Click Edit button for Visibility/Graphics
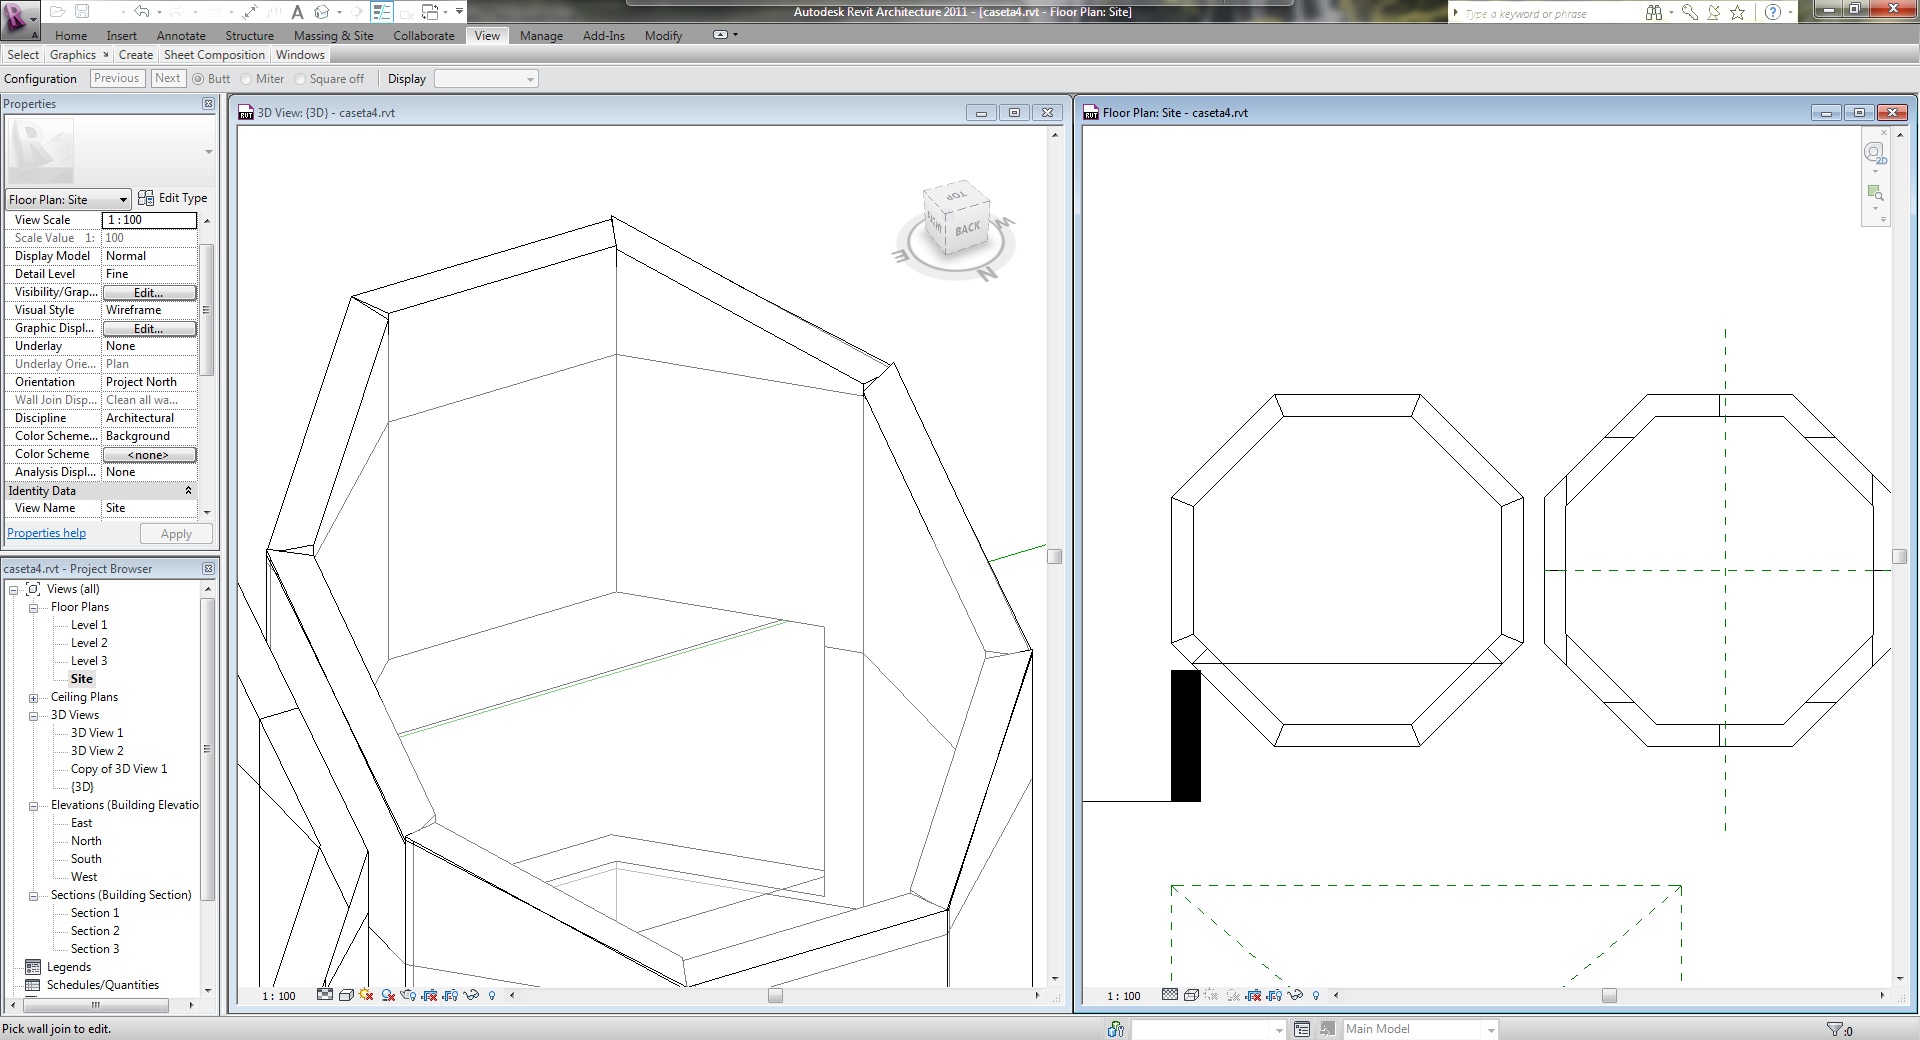Screen dimensions: 1920x1040 tap(149, 293)
